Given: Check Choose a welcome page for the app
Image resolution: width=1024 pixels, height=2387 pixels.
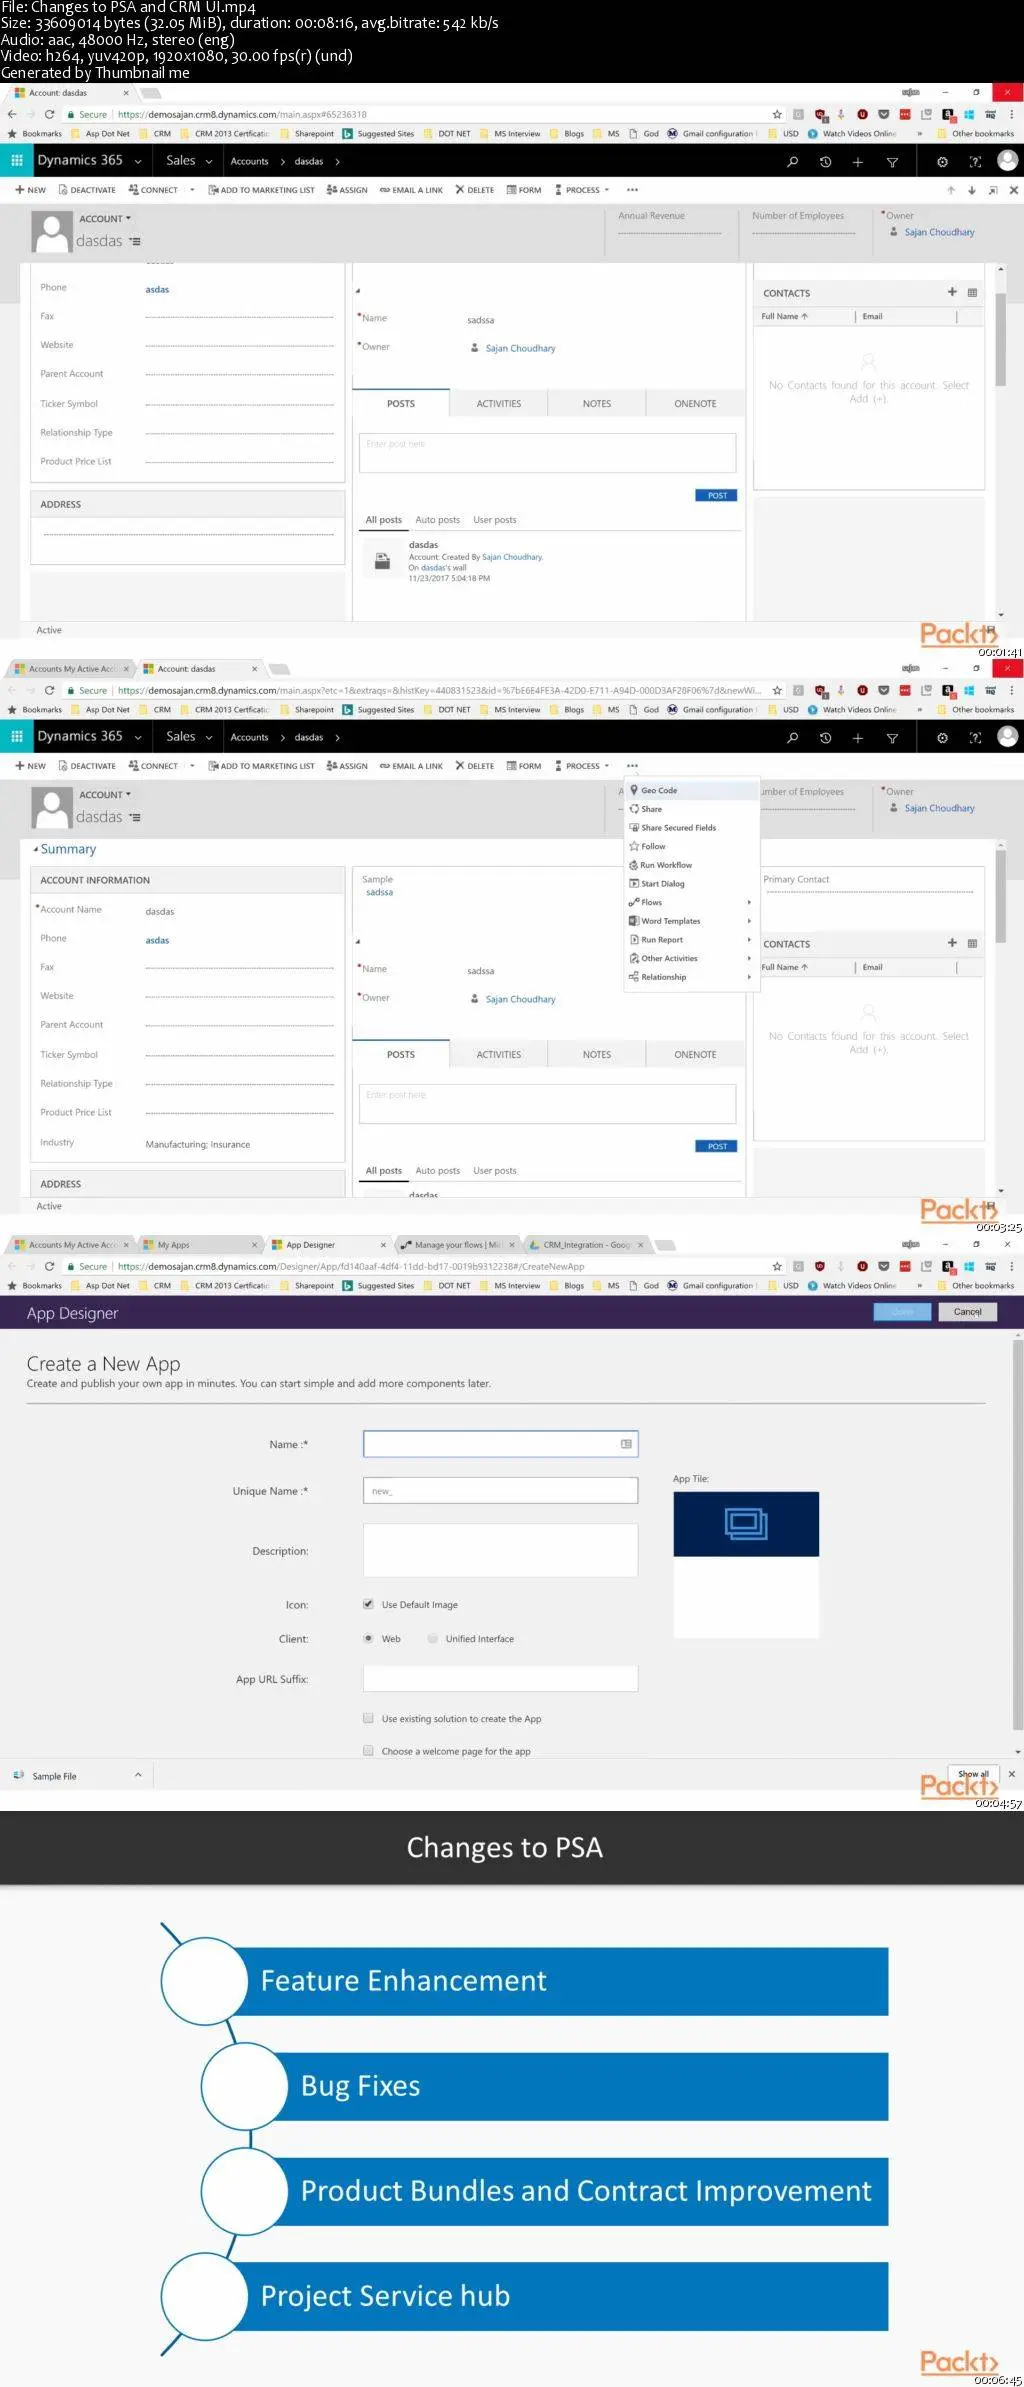Looking at the screenshot, I should coord(368,1751).
